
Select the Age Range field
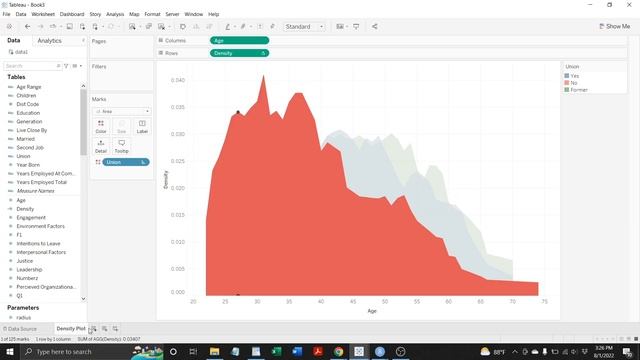[29, 87]
